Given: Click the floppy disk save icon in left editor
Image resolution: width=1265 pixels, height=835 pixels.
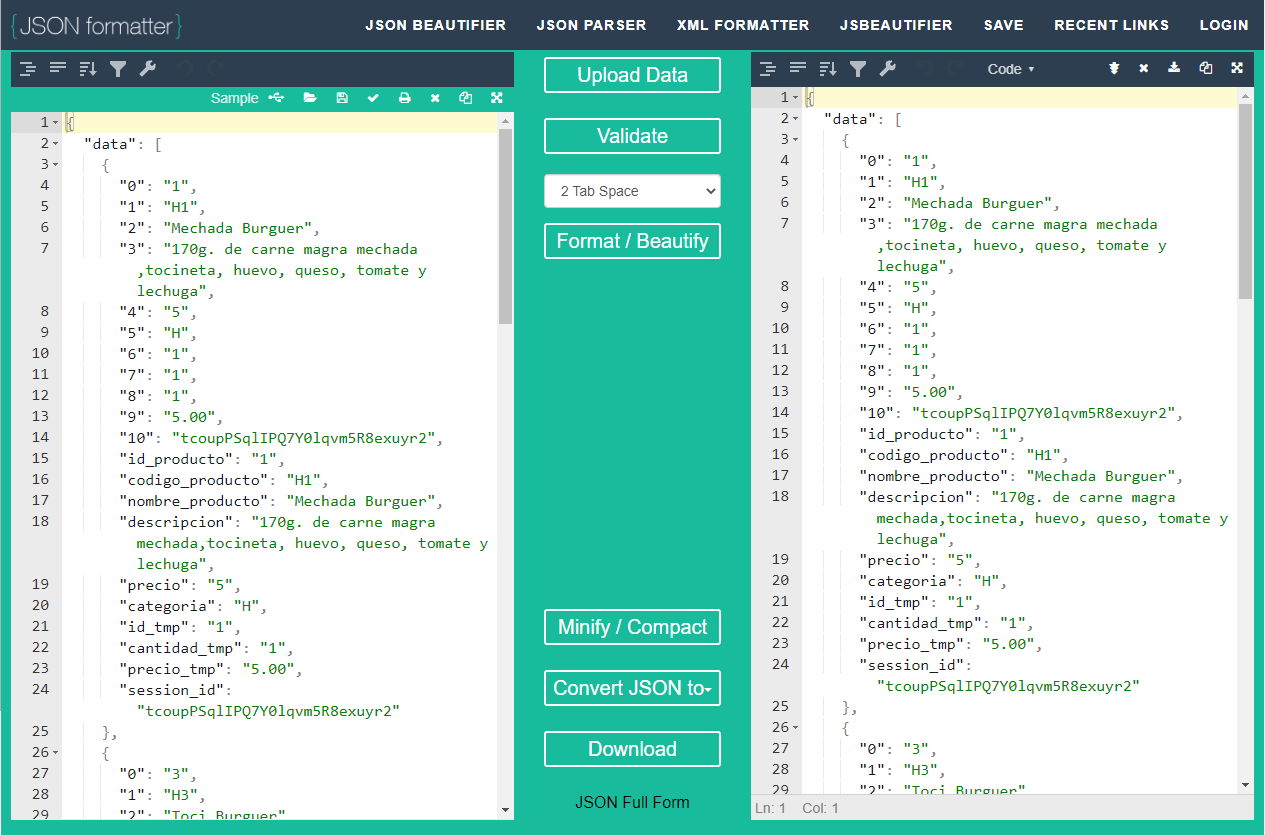Looking at the screenshot, I should click(342, 98).
